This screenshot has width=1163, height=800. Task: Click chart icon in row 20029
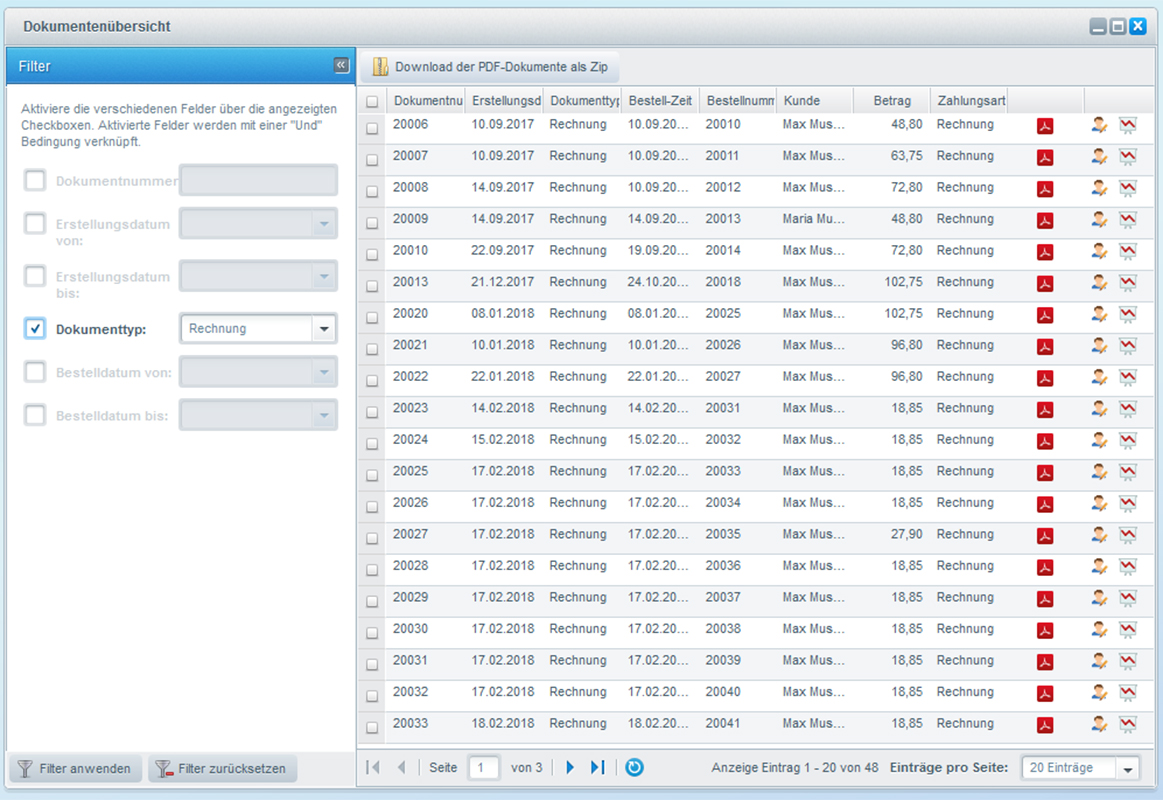pyautogui.click(x=1128, y=599)
